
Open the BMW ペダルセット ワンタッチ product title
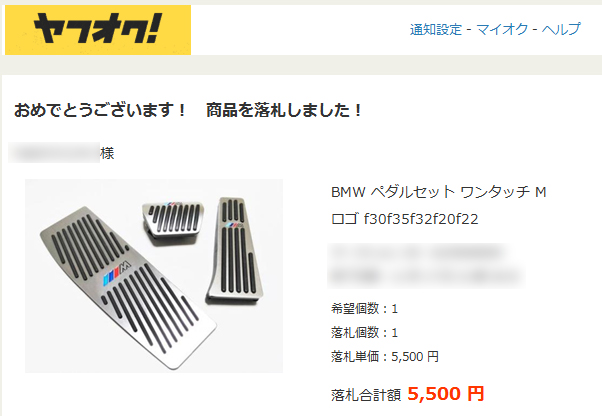(438, 205)
